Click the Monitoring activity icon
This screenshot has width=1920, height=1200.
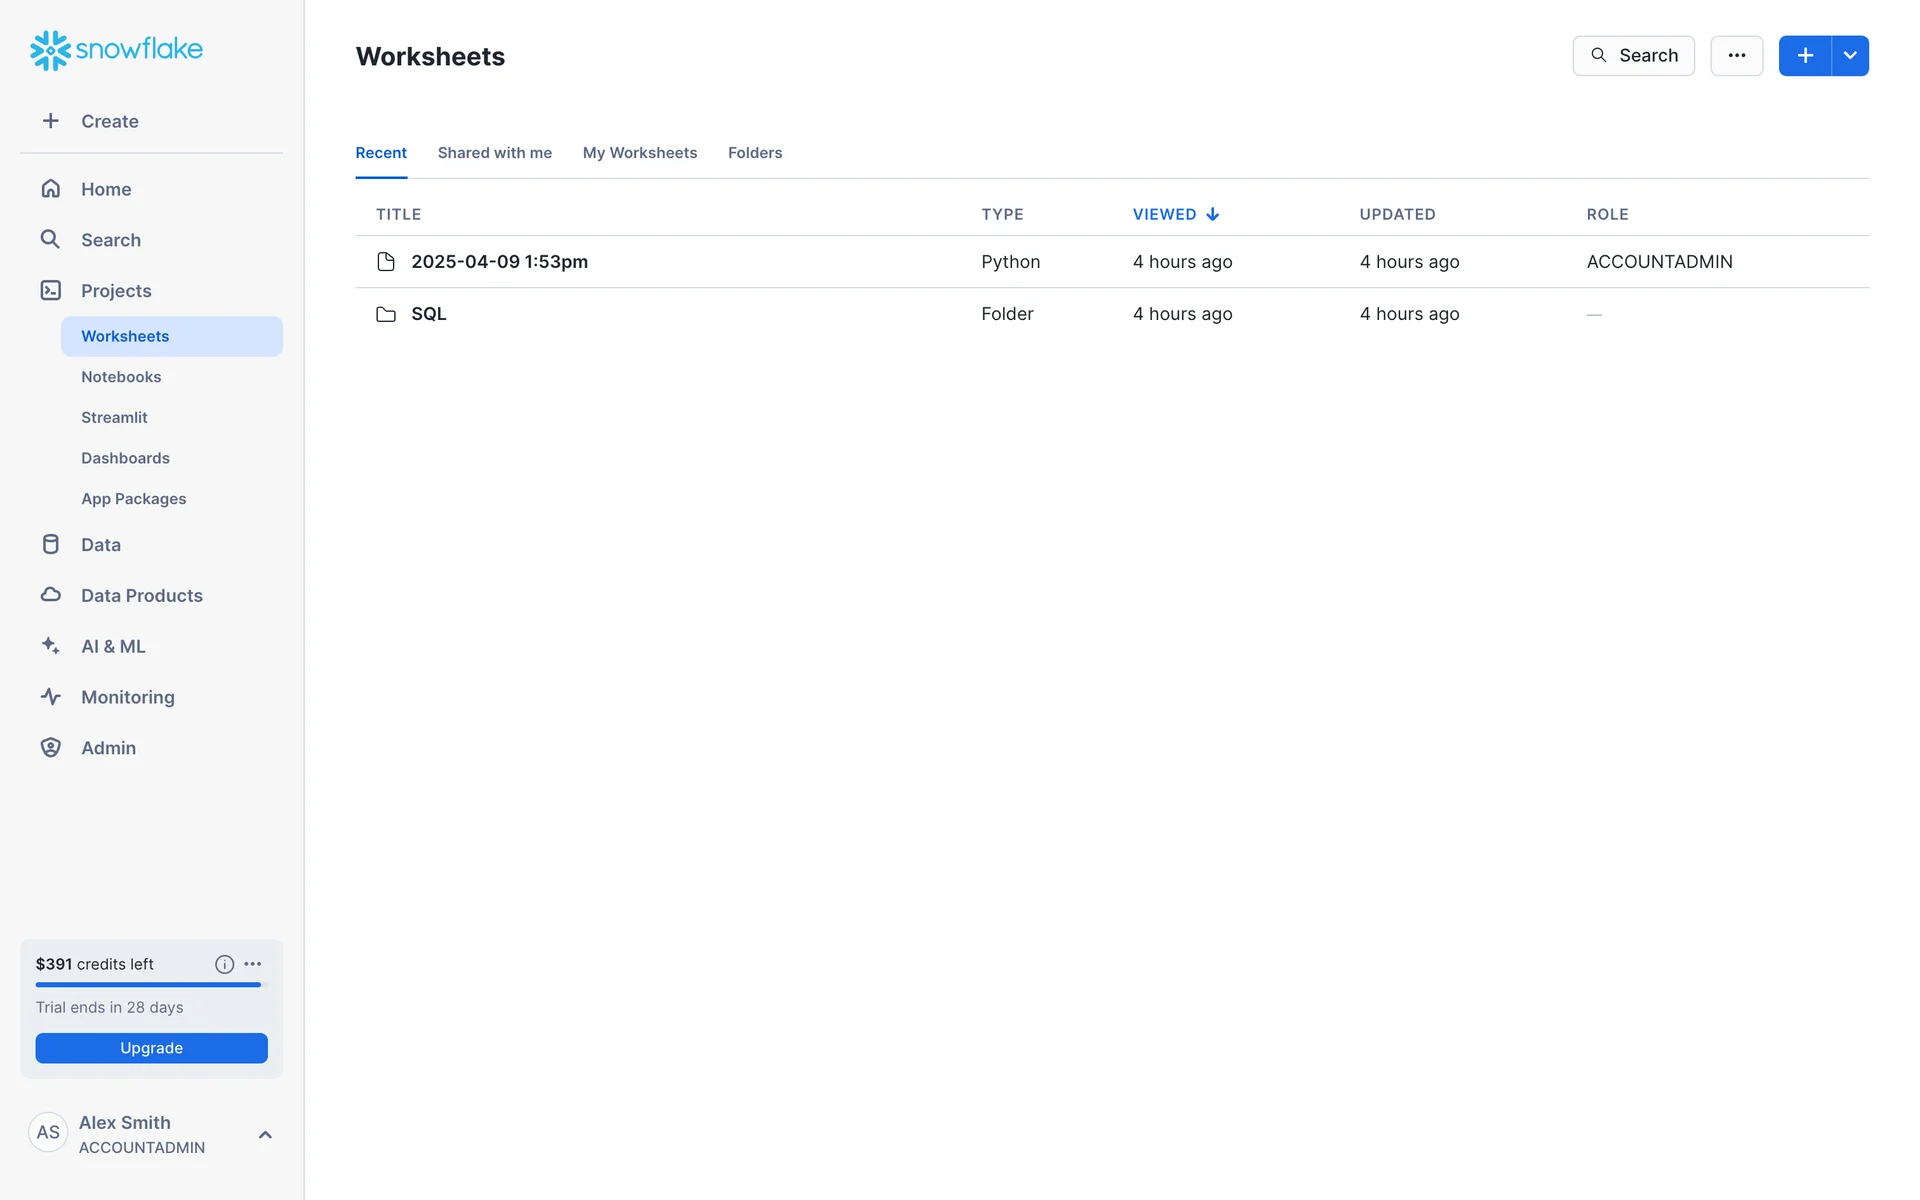pos(51,697)
